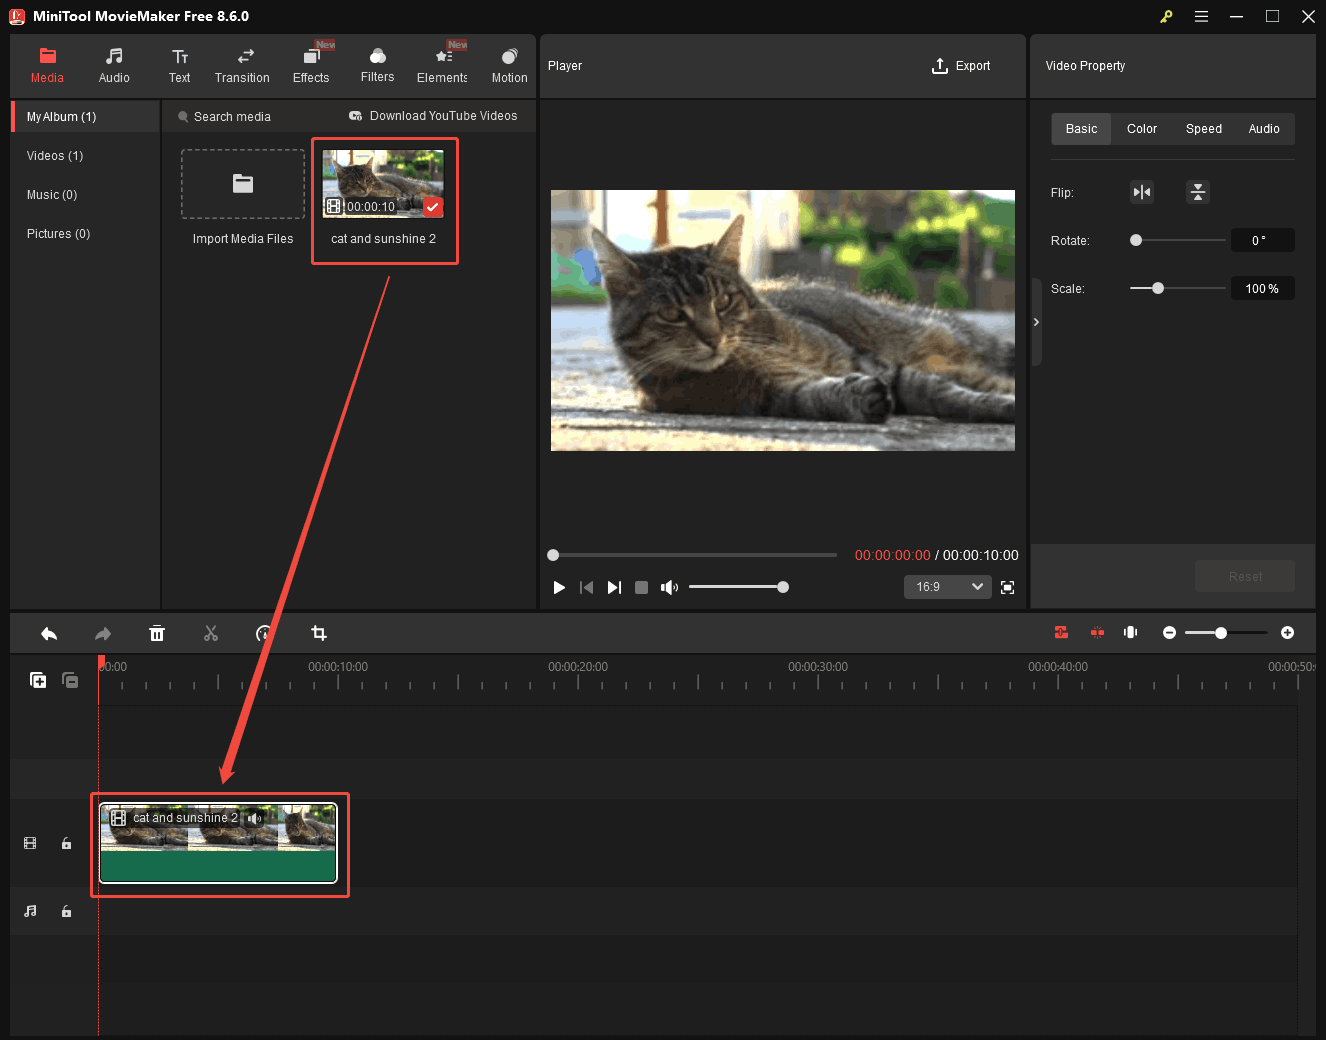Switch to Basic property tab
Image resolution: width=1326 pixels, height=1040 pixels.
[1081, 129]
